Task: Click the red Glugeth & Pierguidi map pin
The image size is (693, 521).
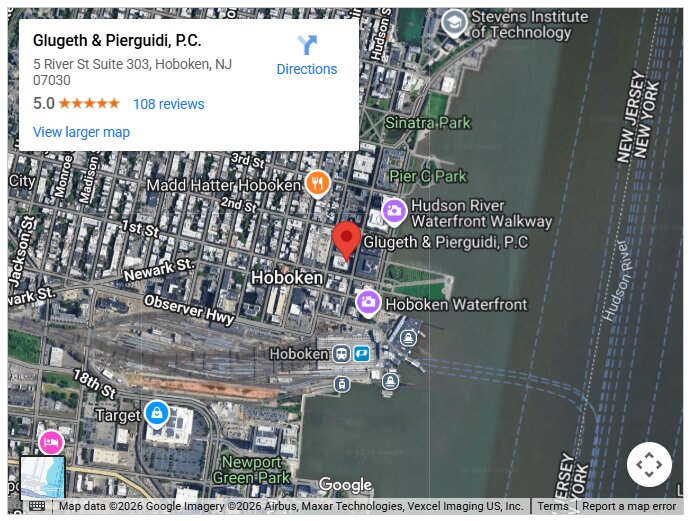Action: click(x=346, y=241)
